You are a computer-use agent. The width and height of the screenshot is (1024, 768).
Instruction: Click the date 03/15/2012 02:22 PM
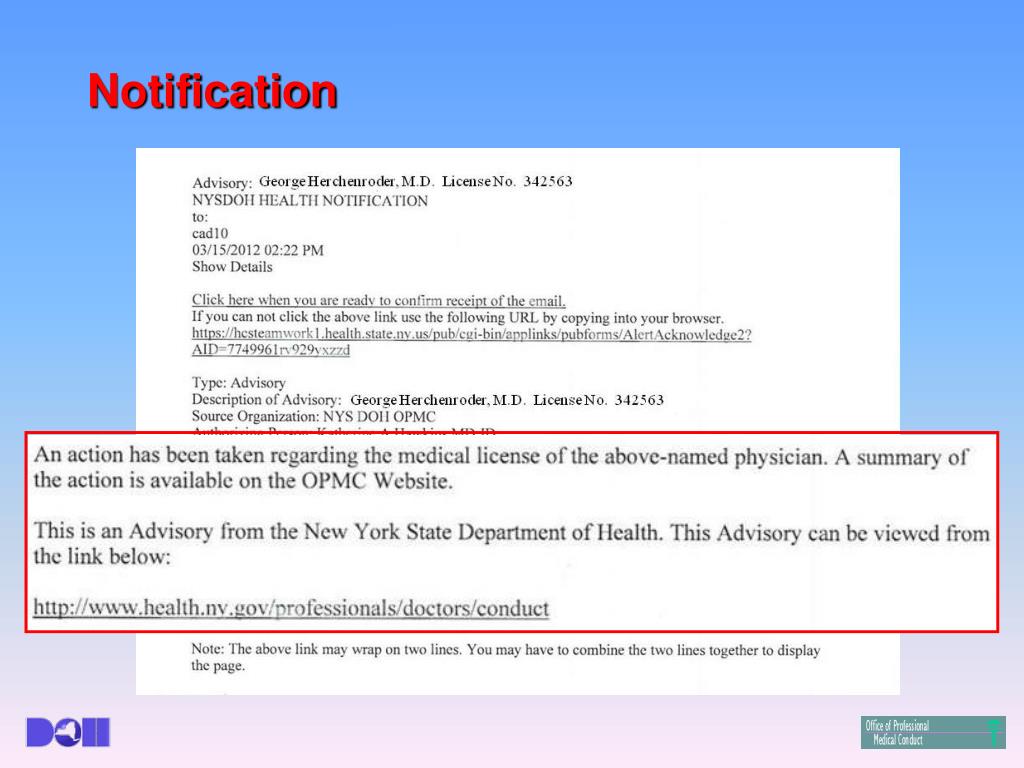coord(257,250)
